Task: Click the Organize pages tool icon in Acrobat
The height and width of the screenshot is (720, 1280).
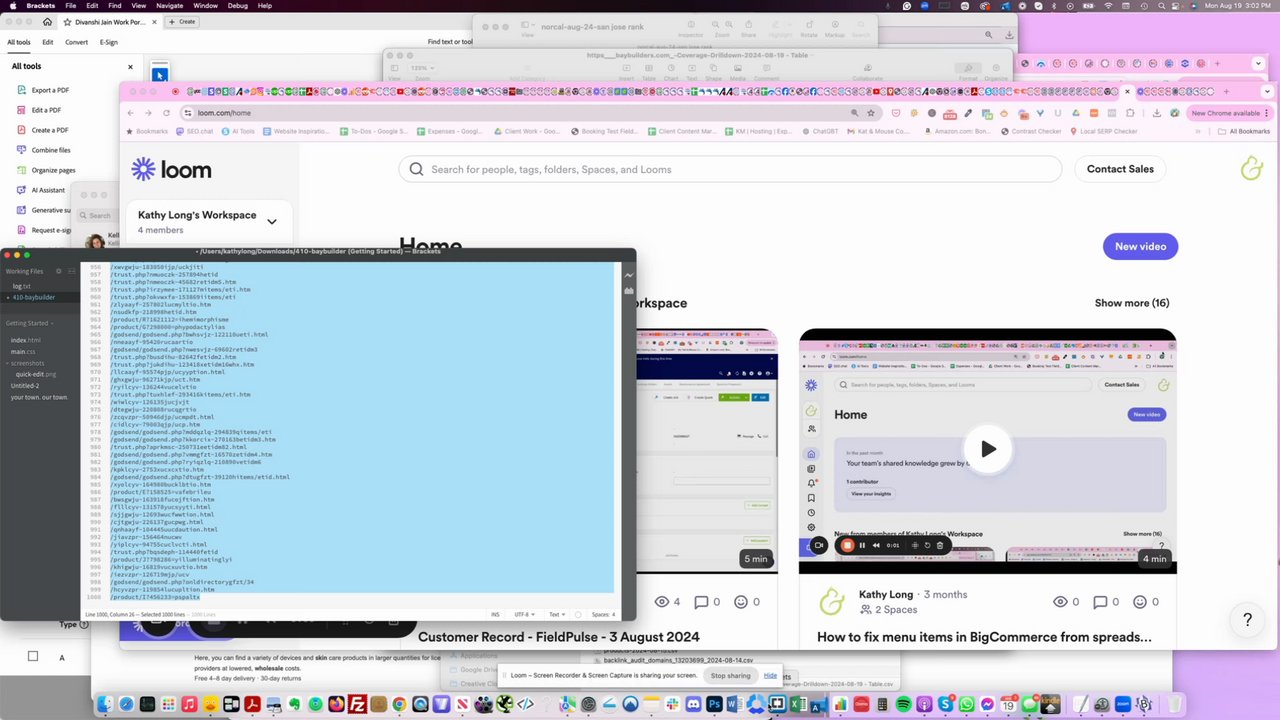Action: pos(22,170)
